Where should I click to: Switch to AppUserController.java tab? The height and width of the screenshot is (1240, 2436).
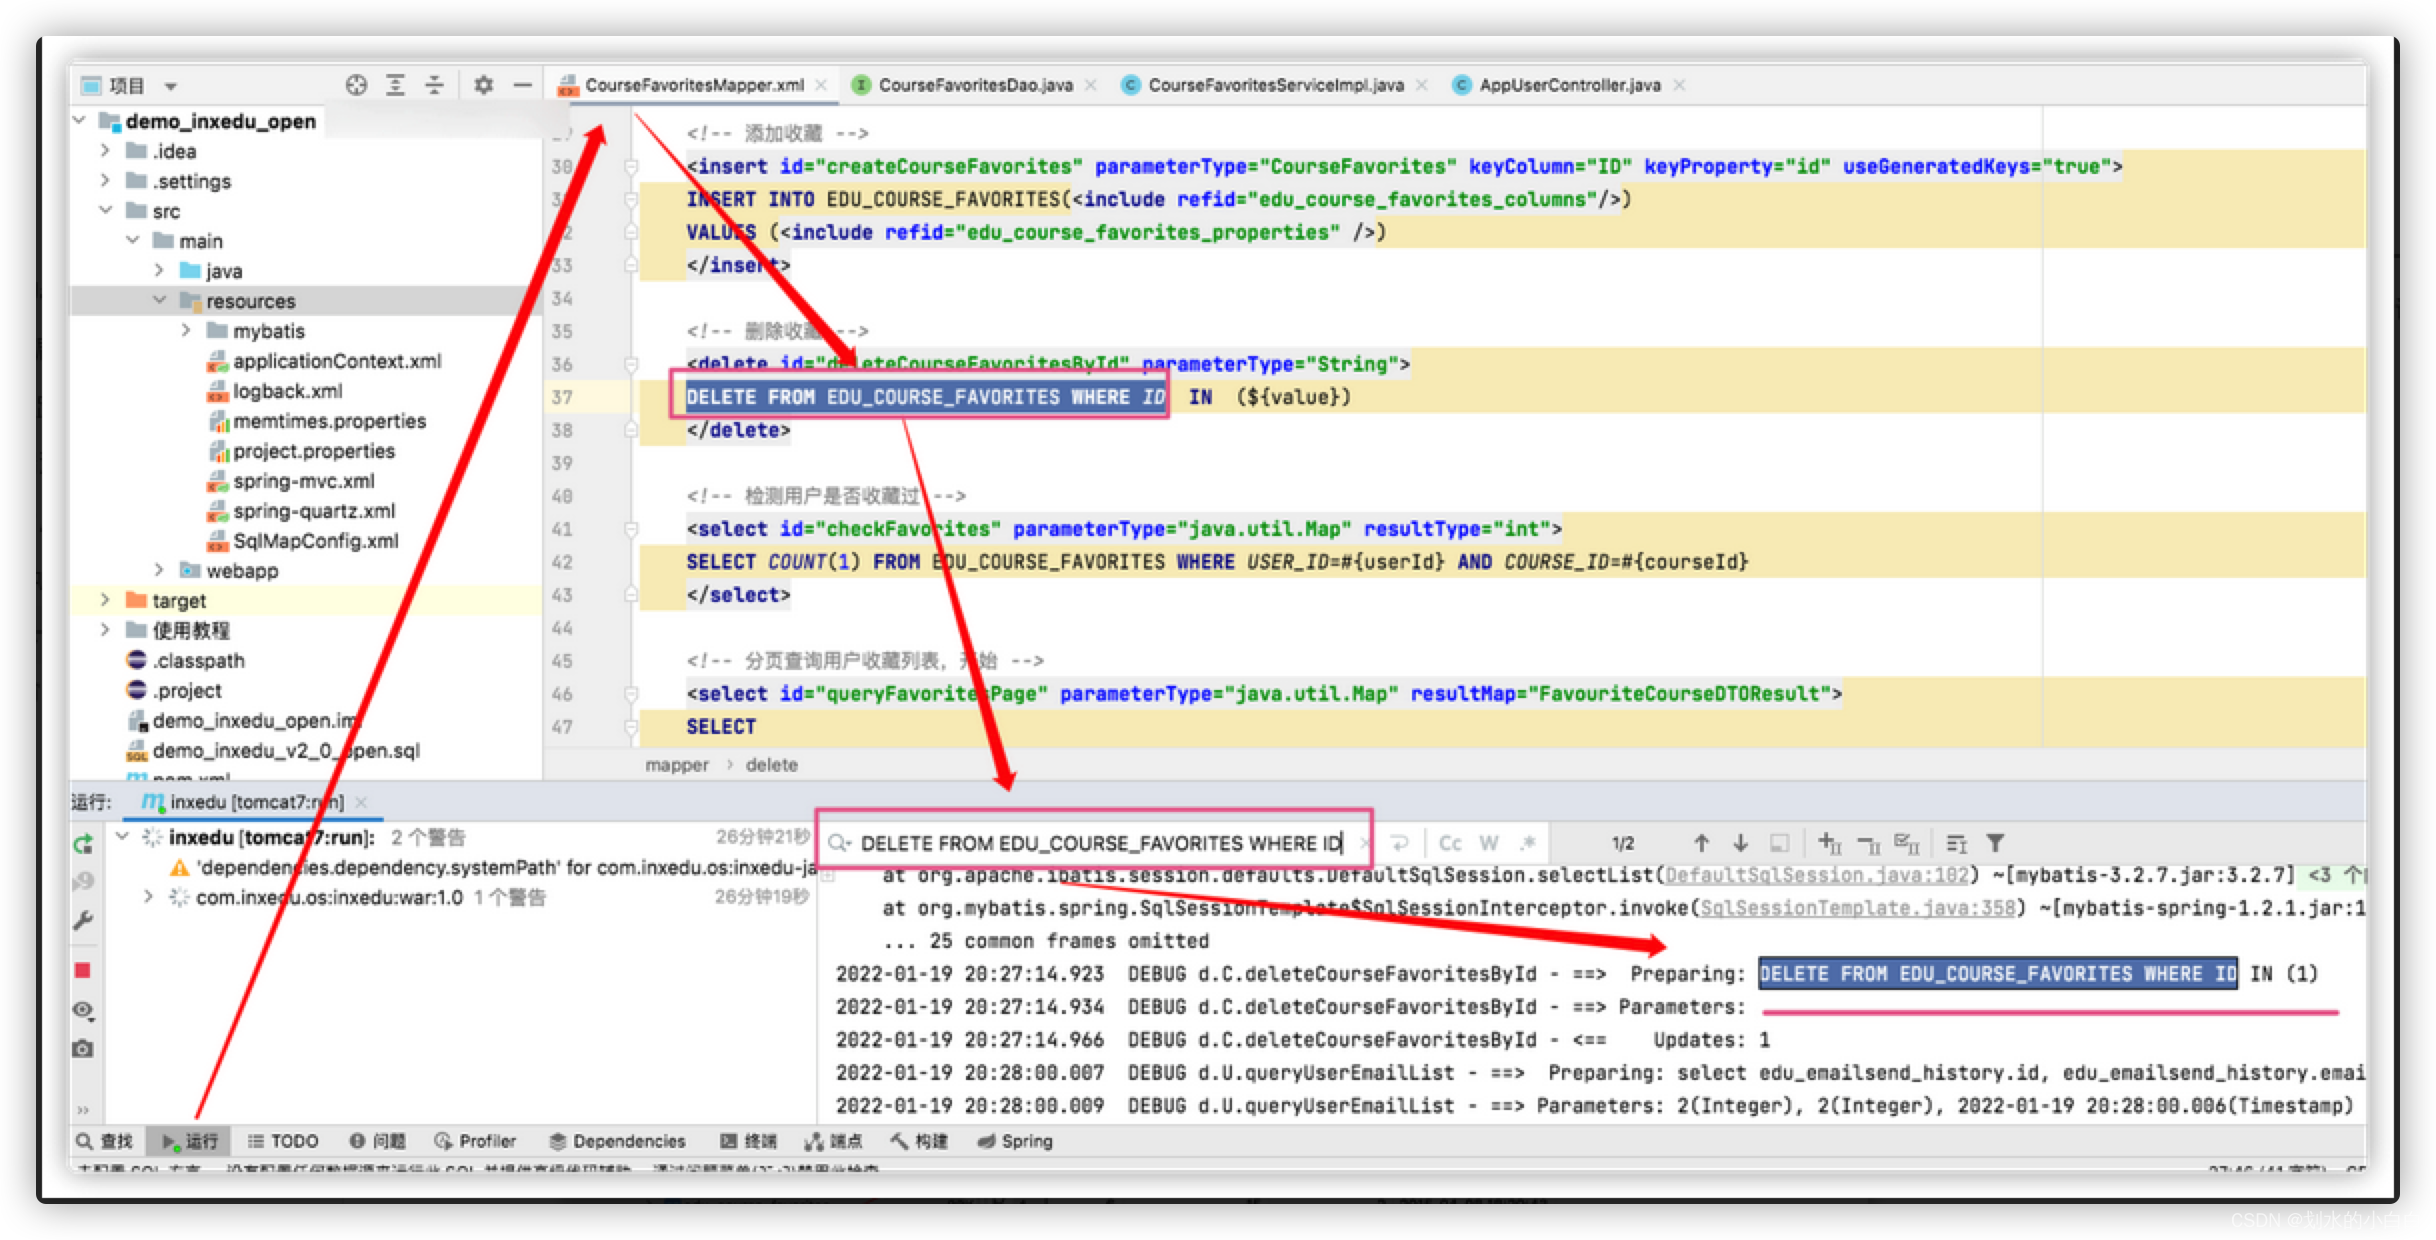pyautogui.click(x=1569, y=85)
